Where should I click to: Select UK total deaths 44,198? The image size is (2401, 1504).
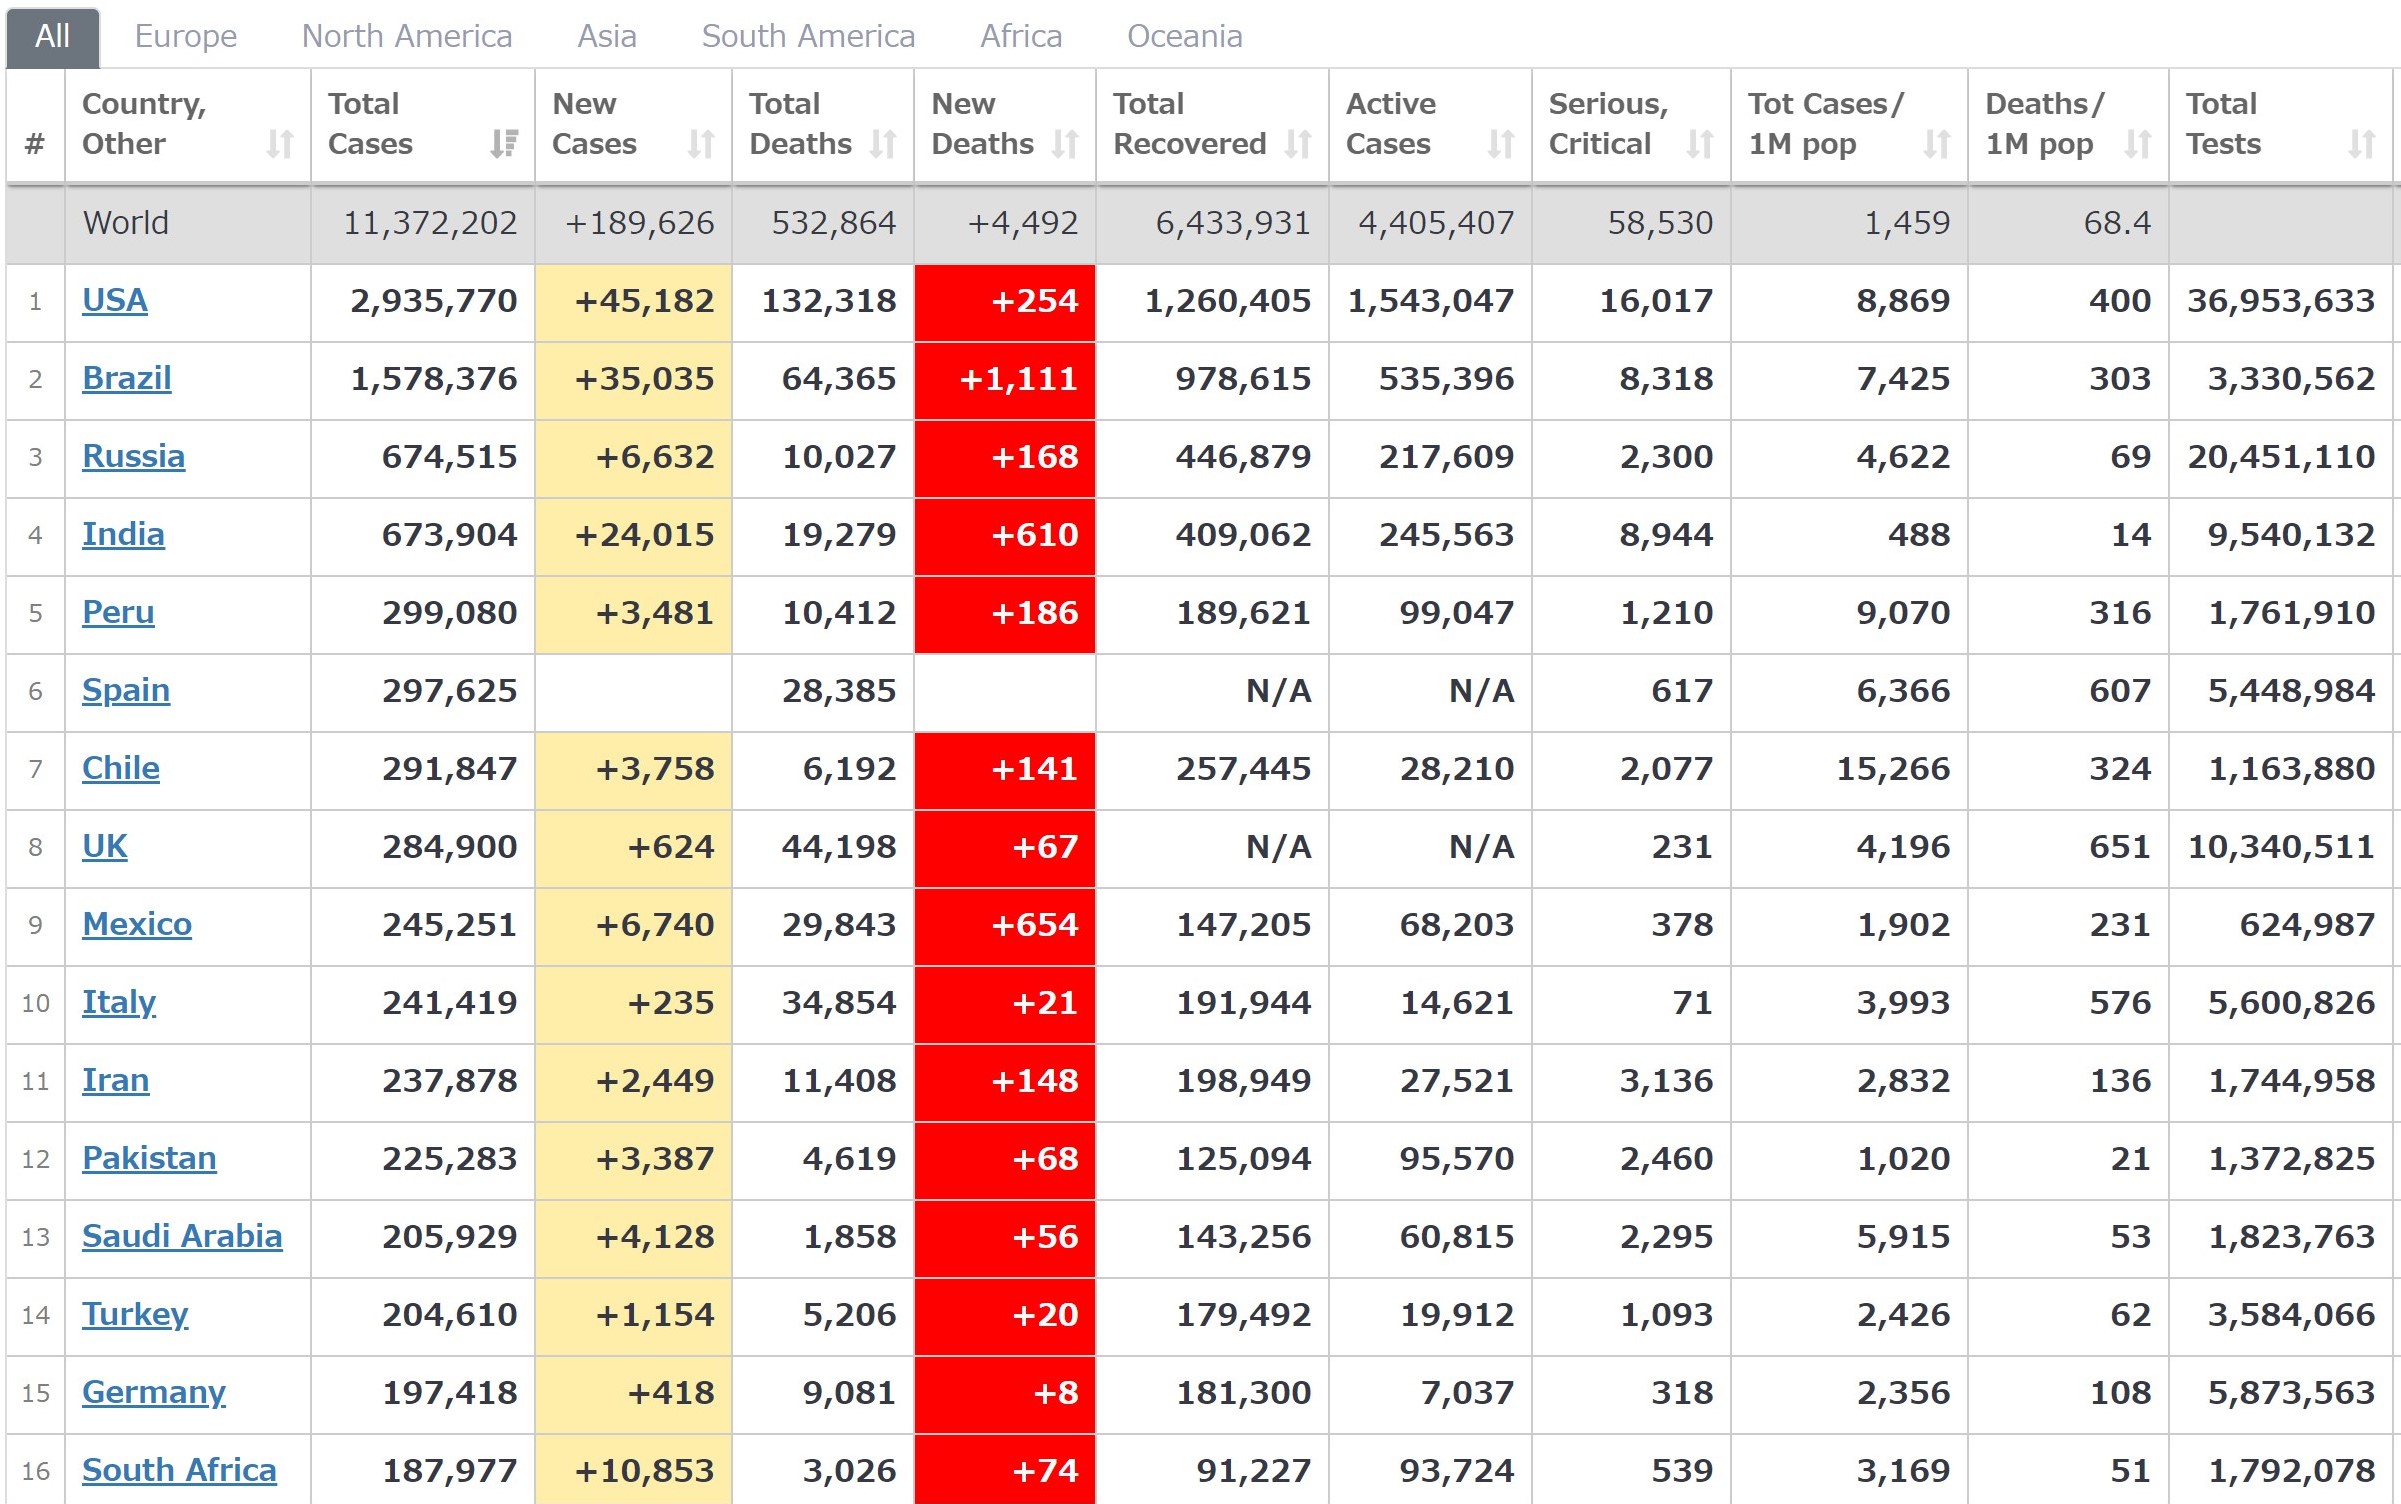pos(839,846)
